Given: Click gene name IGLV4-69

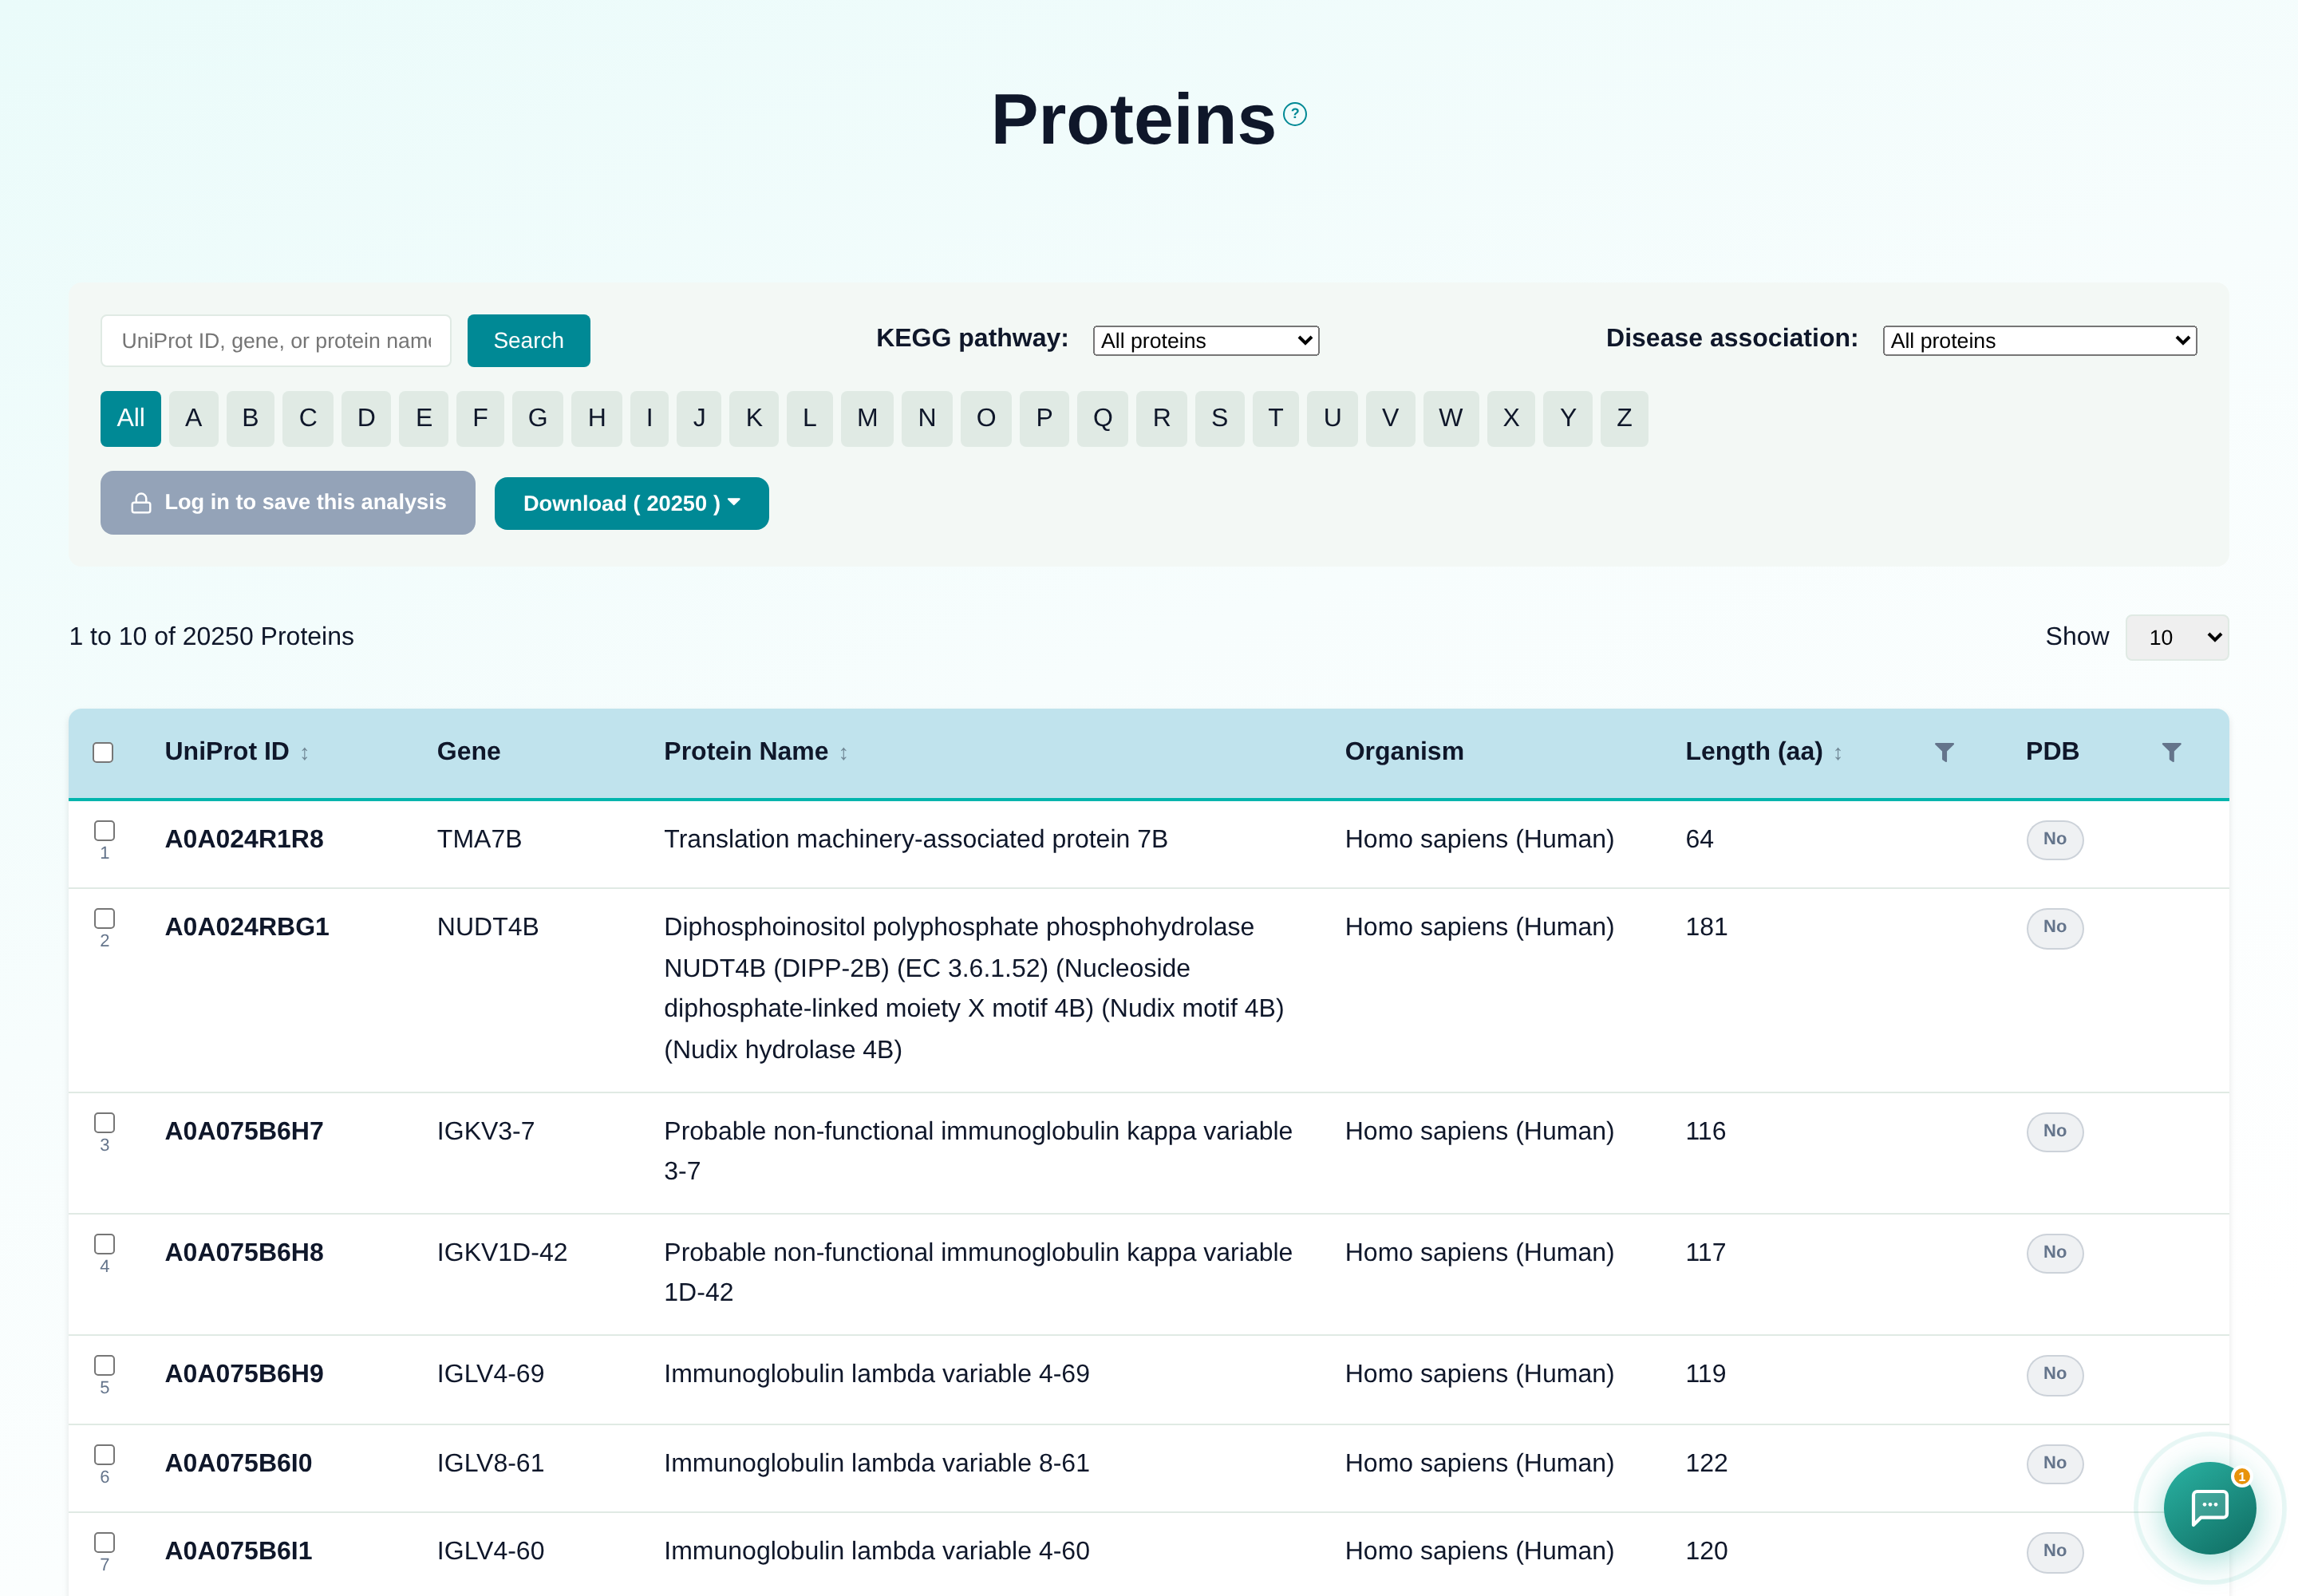Looking at the screenshot, I should coord(490,1374).
